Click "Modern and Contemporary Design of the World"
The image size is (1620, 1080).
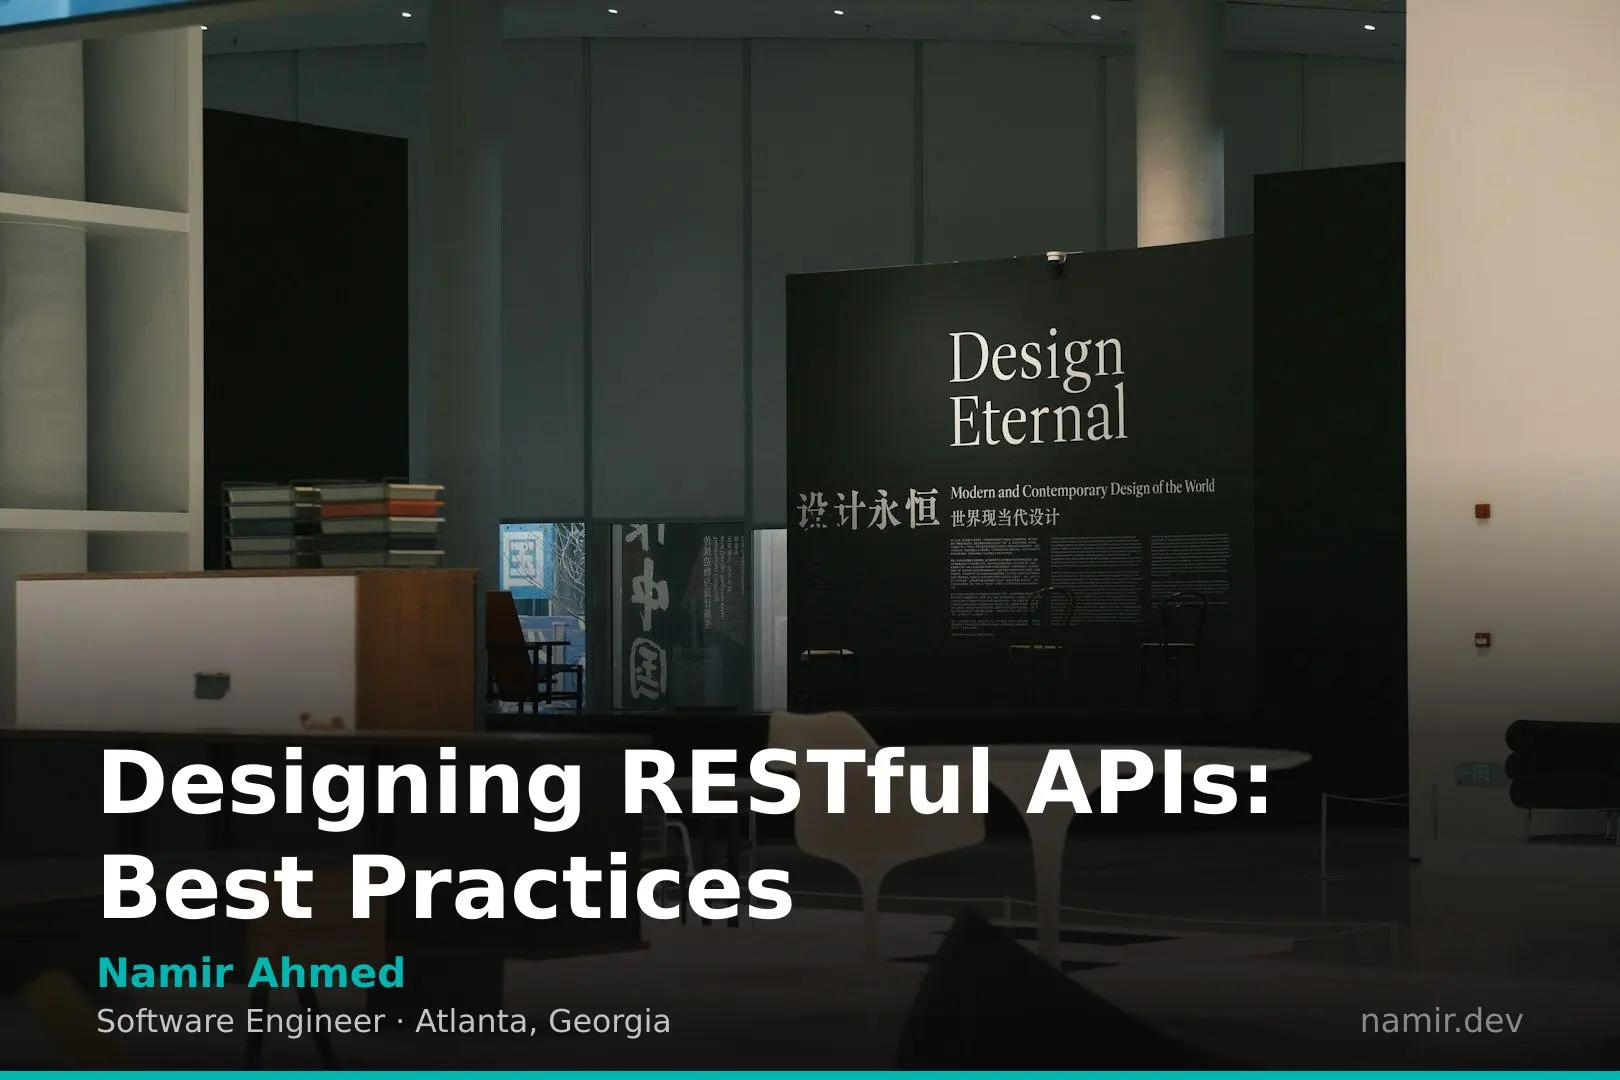[1082, 489]
